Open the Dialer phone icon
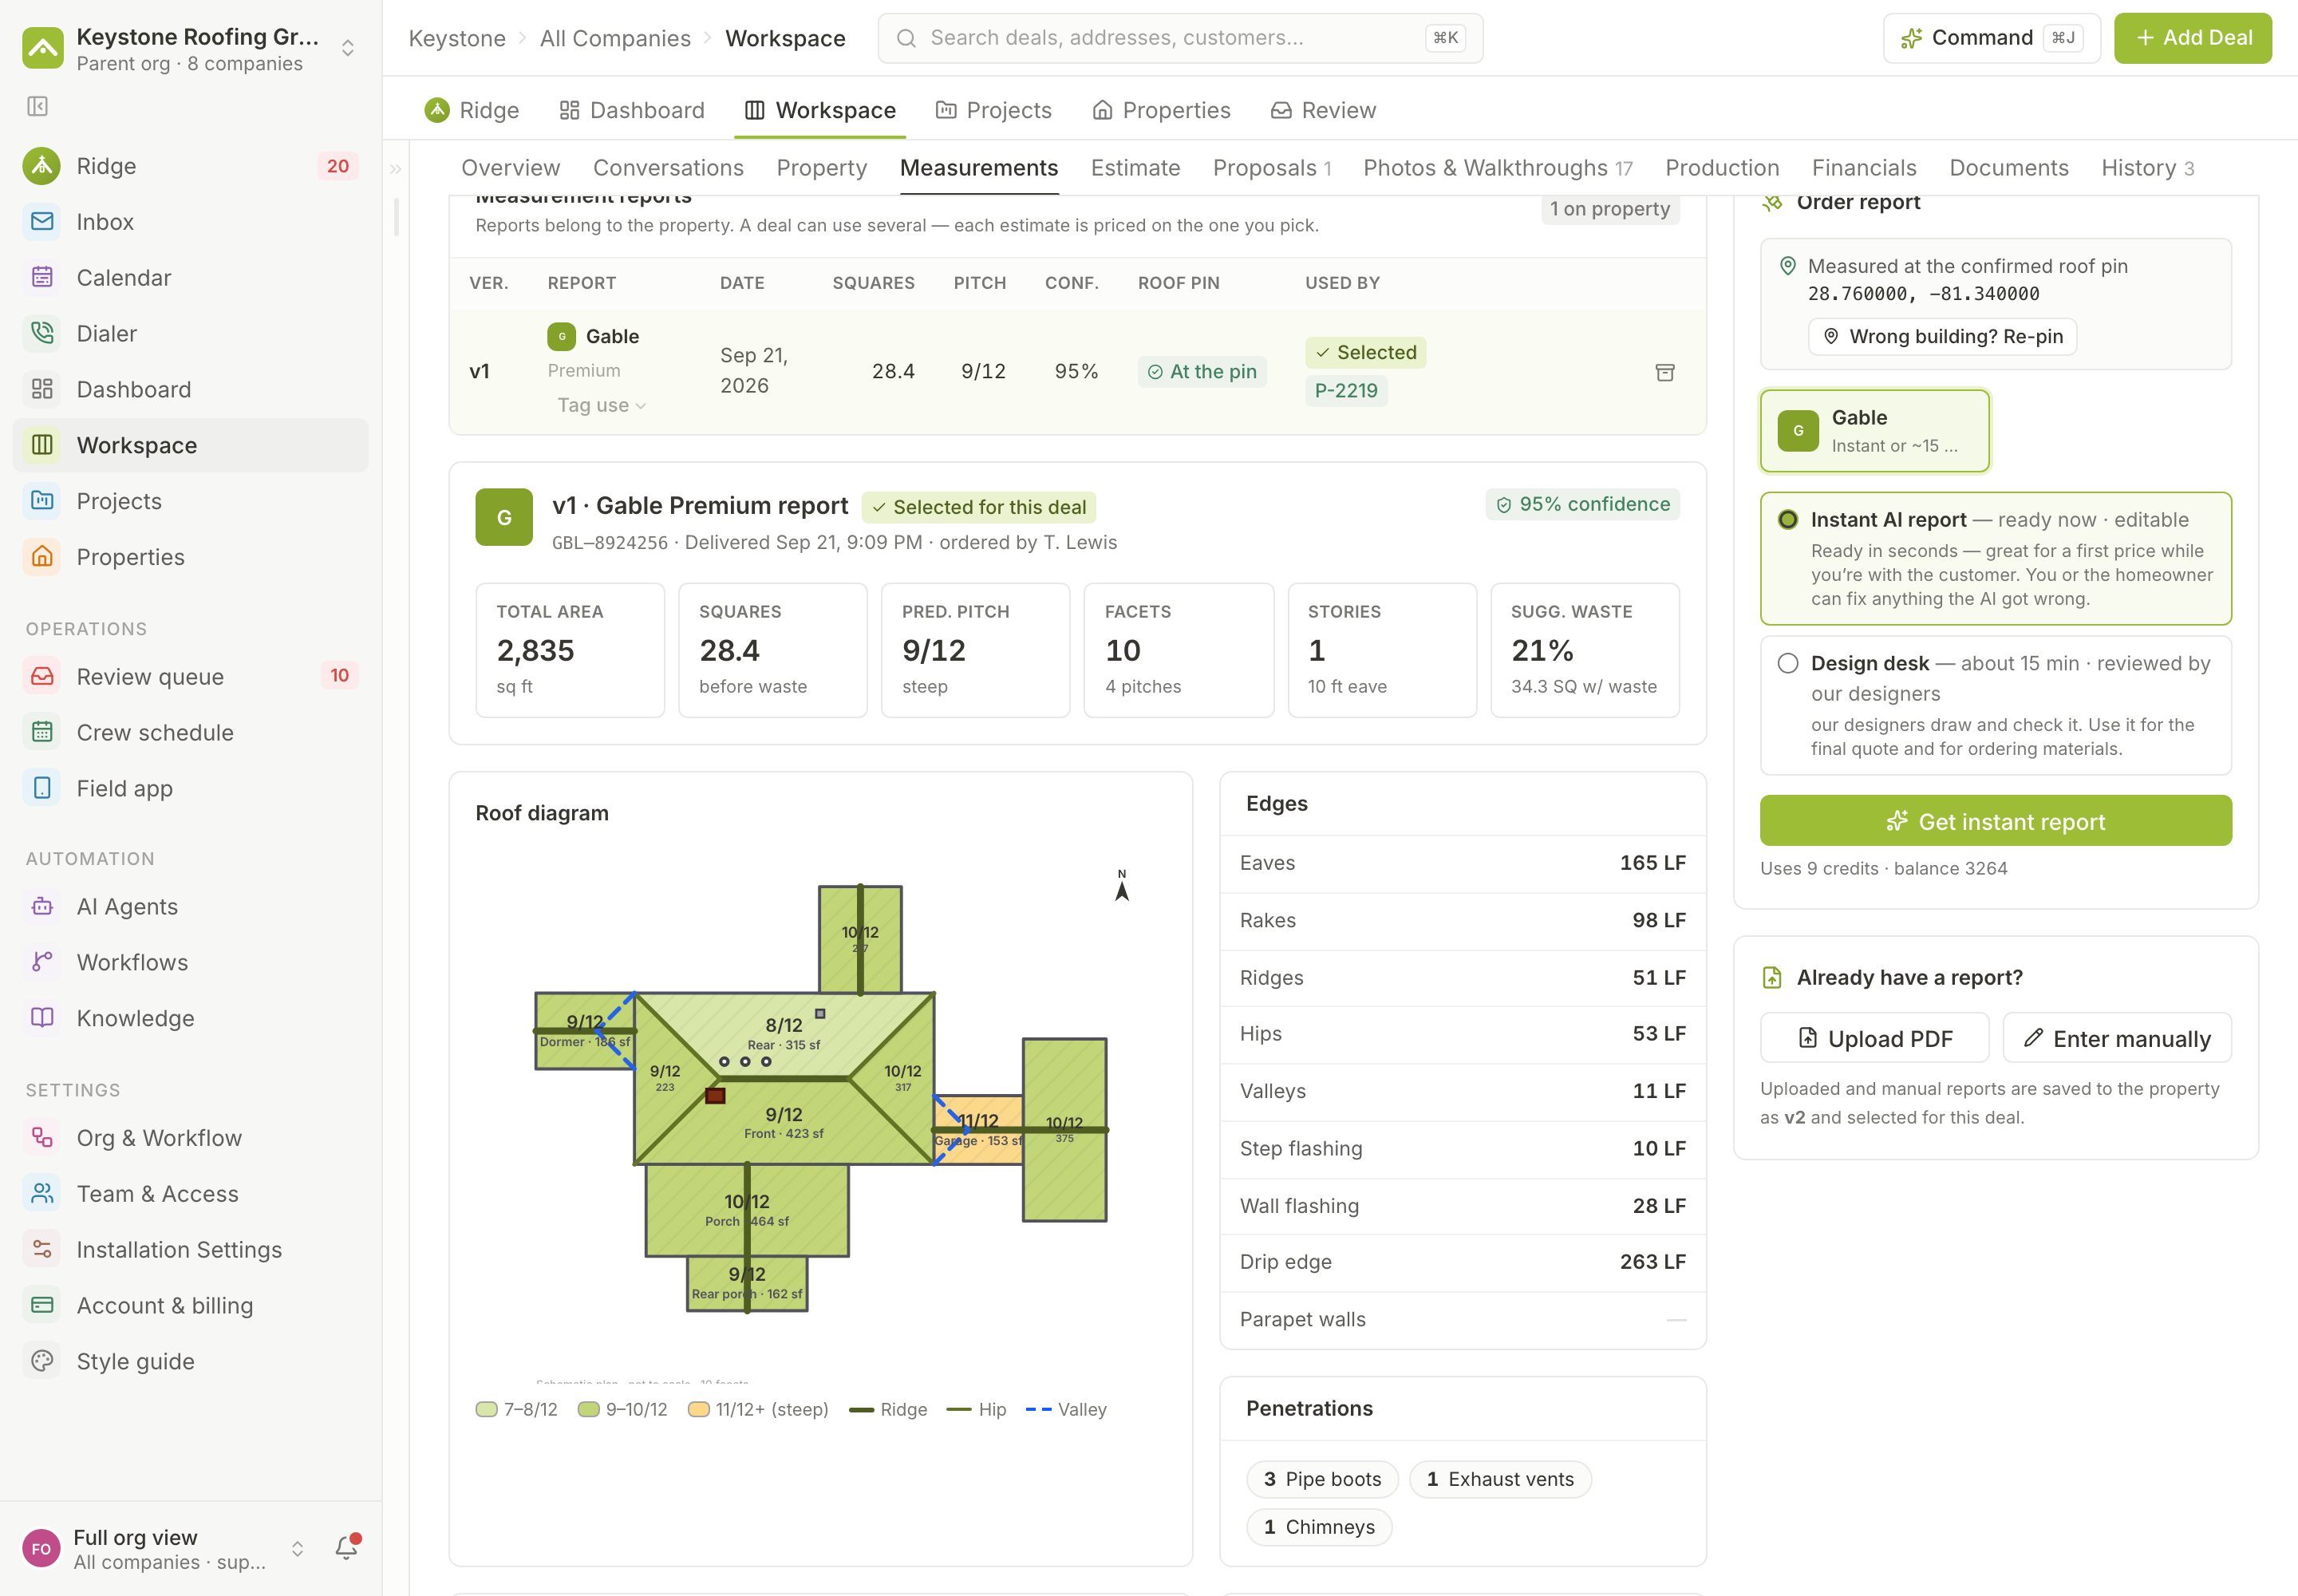This screenshot has height=1596, width=2298. click(x=42, y=333)
